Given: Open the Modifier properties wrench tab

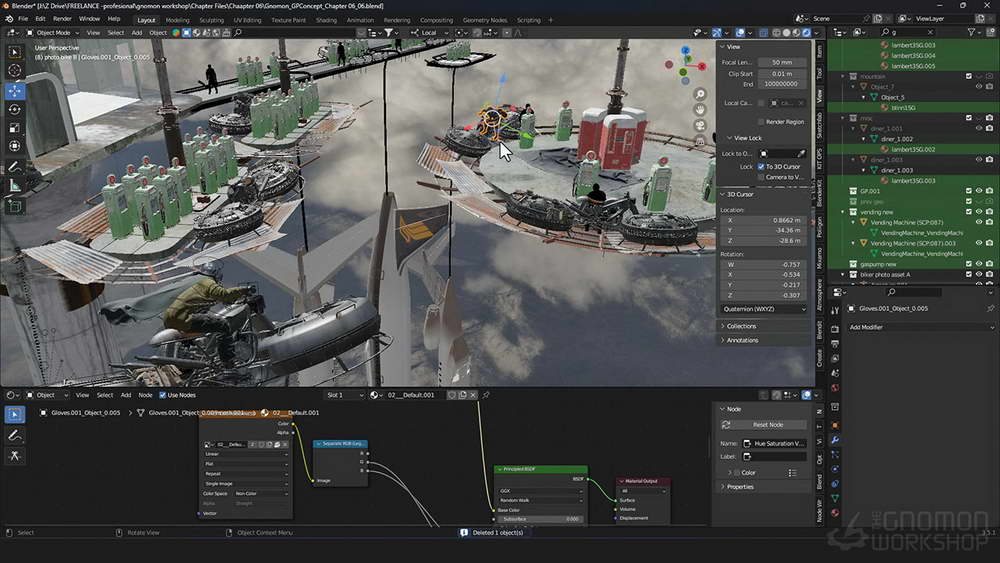Looking at the screenshot, I should 835,440.
